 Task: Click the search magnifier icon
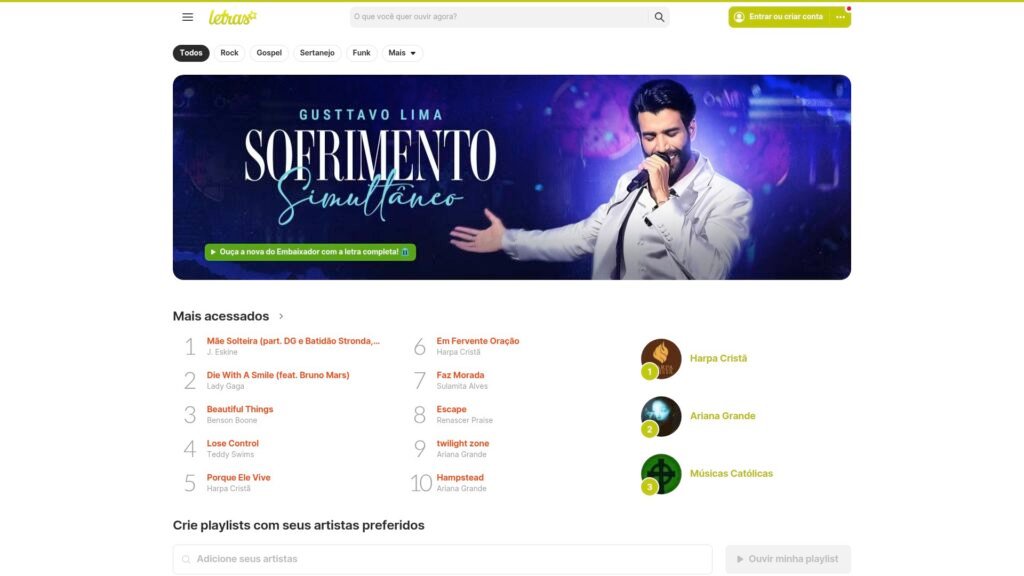[659, 17]
